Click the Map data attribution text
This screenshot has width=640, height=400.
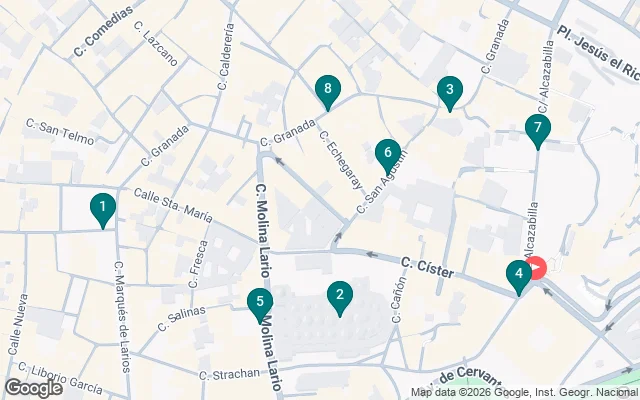click(525, 393)
